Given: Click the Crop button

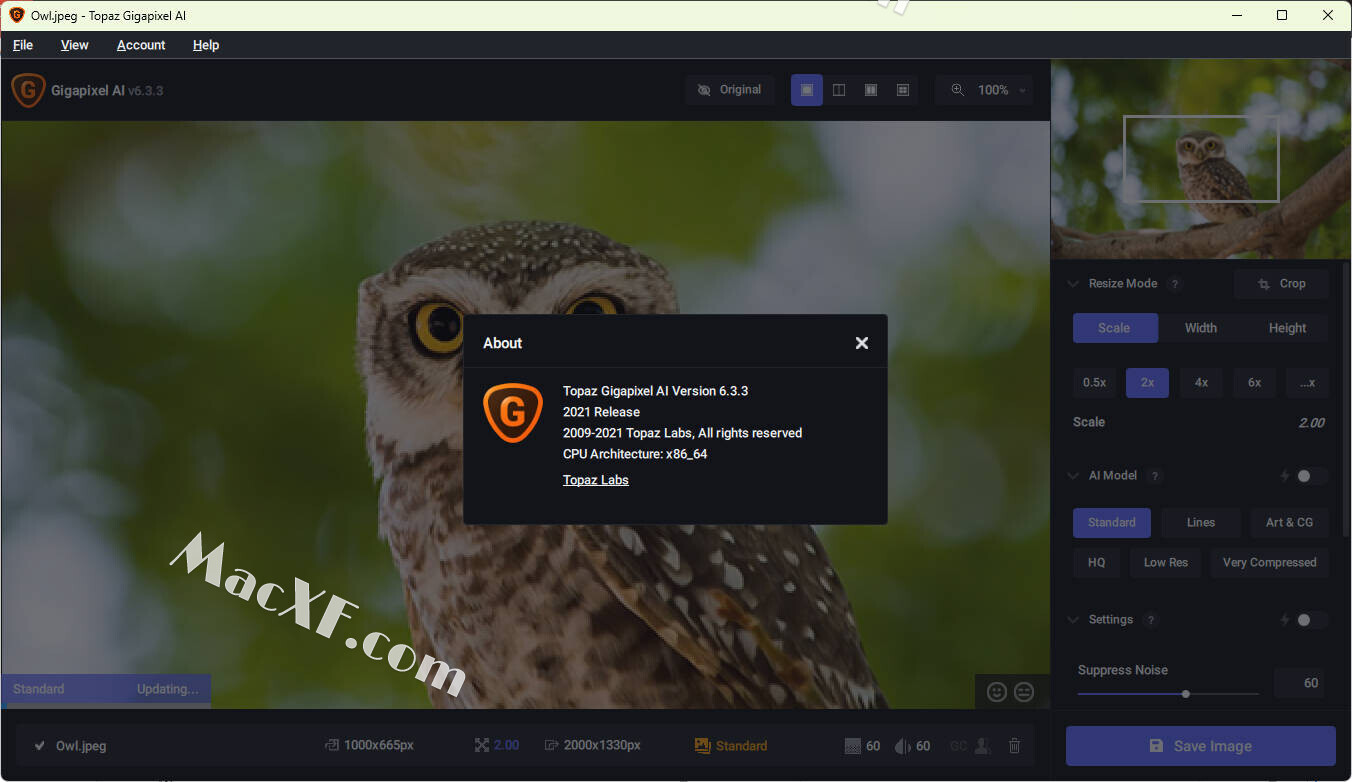Looking at the screenshot, I should pos(1281,284).
